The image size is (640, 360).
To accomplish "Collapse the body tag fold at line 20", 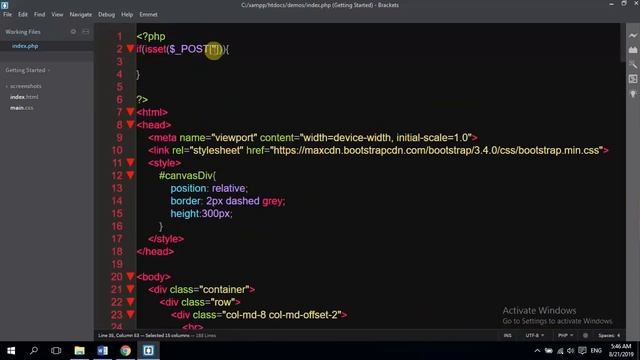I will click(x=130, y=276).
